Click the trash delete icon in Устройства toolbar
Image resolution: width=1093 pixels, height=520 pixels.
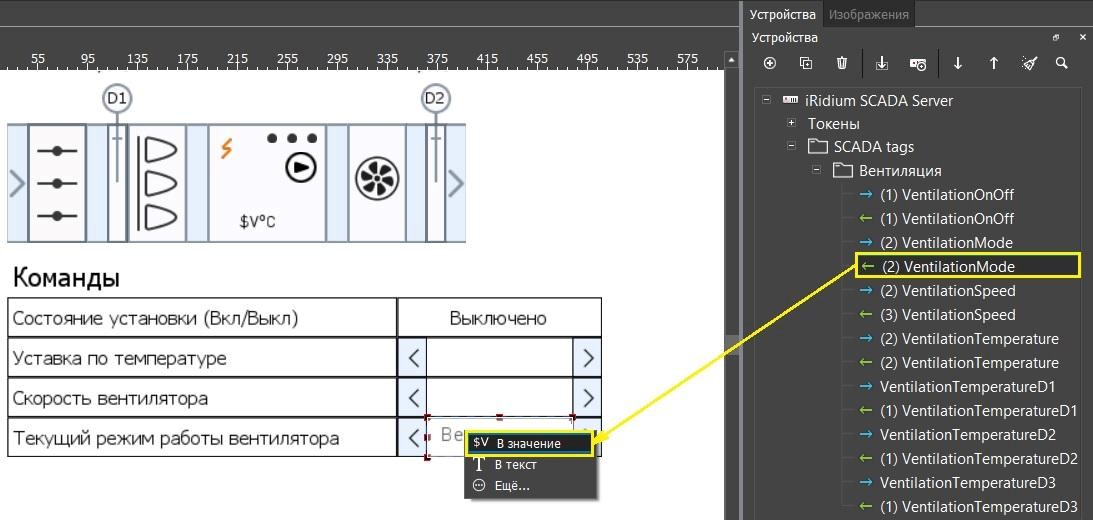(842, 63)
